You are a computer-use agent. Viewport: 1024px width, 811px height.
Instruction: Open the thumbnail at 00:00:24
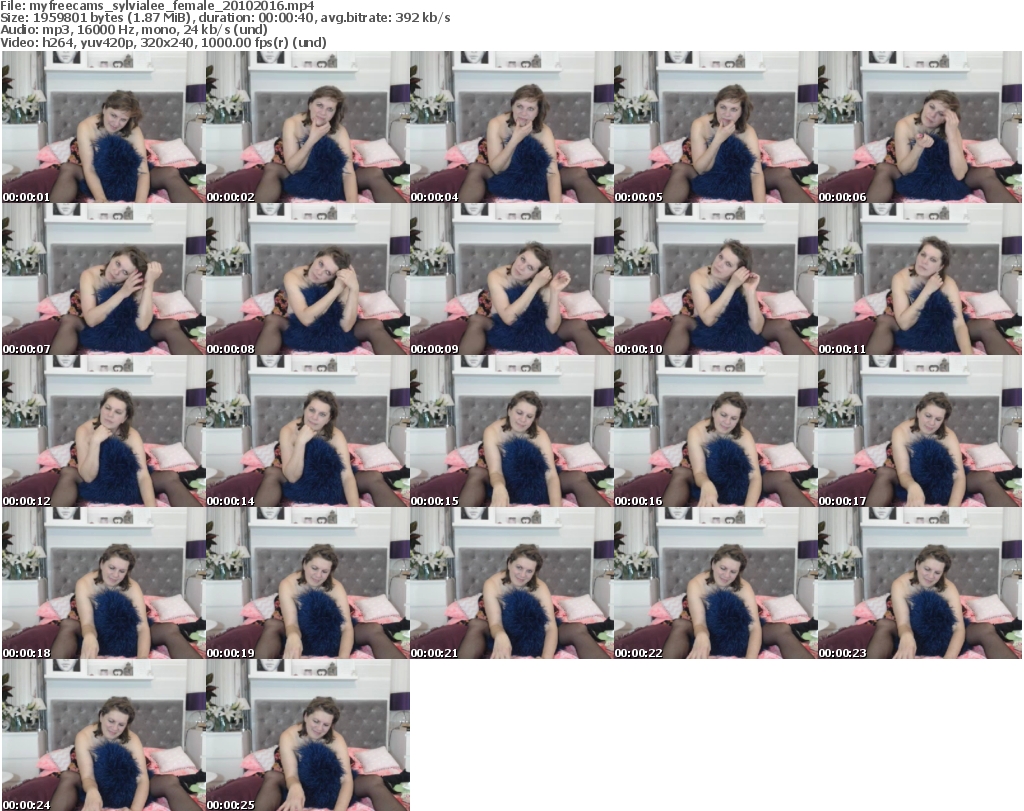click(x=104, y=735)
